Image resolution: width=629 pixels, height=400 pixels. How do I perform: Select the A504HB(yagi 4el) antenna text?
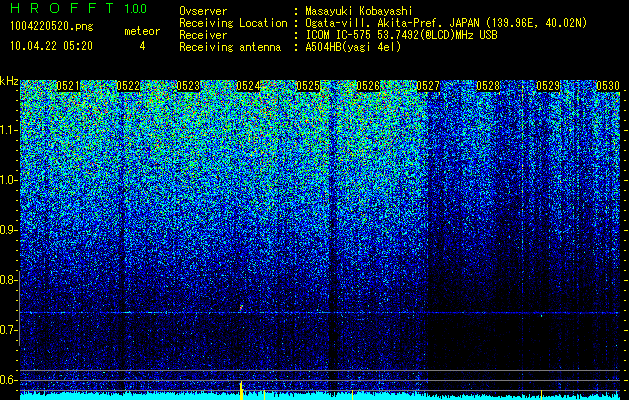point(353,47)
